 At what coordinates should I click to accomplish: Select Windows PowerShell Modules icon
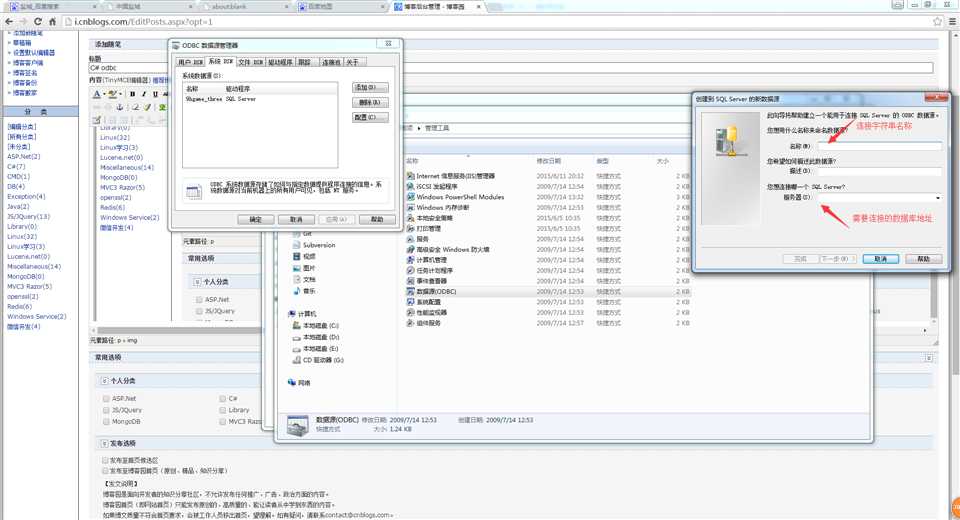(x=410, y=197)
